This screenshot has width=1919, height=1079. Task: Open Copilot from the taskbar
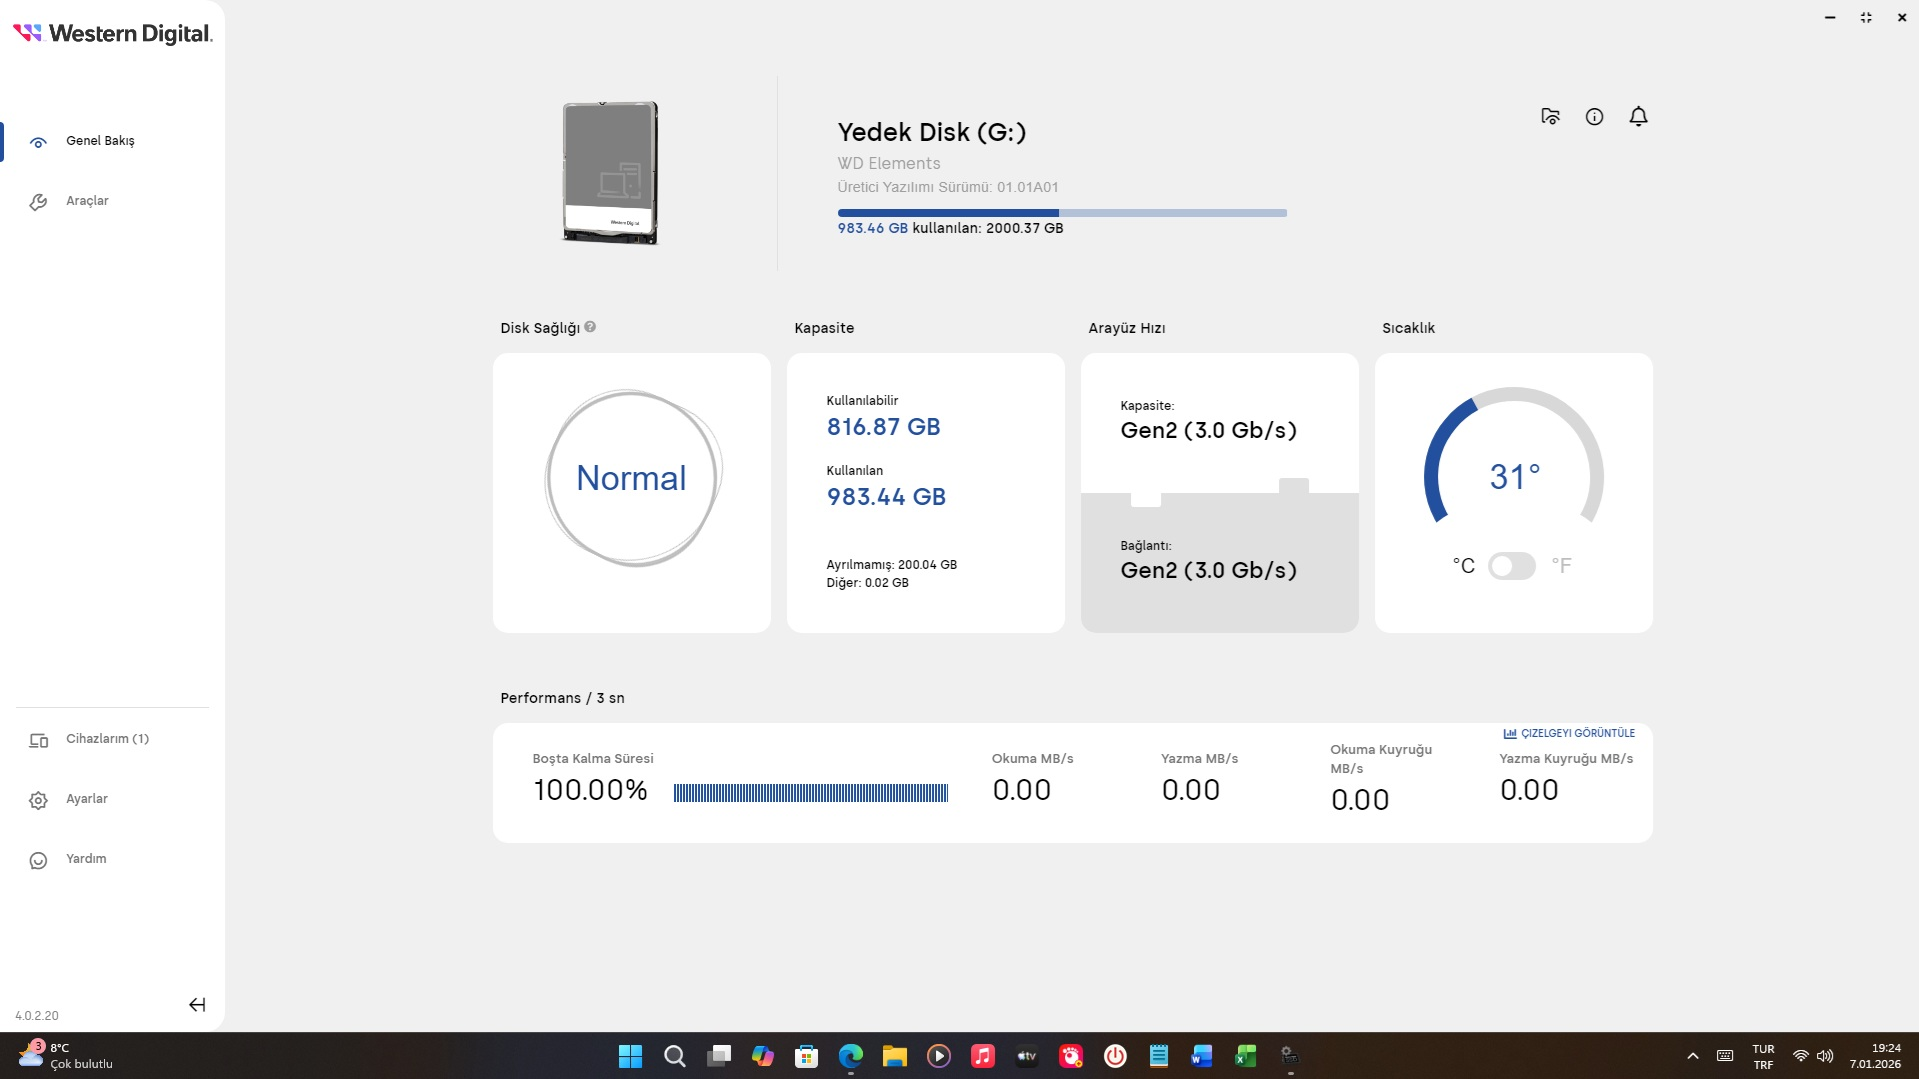(x=762, y=1056)
